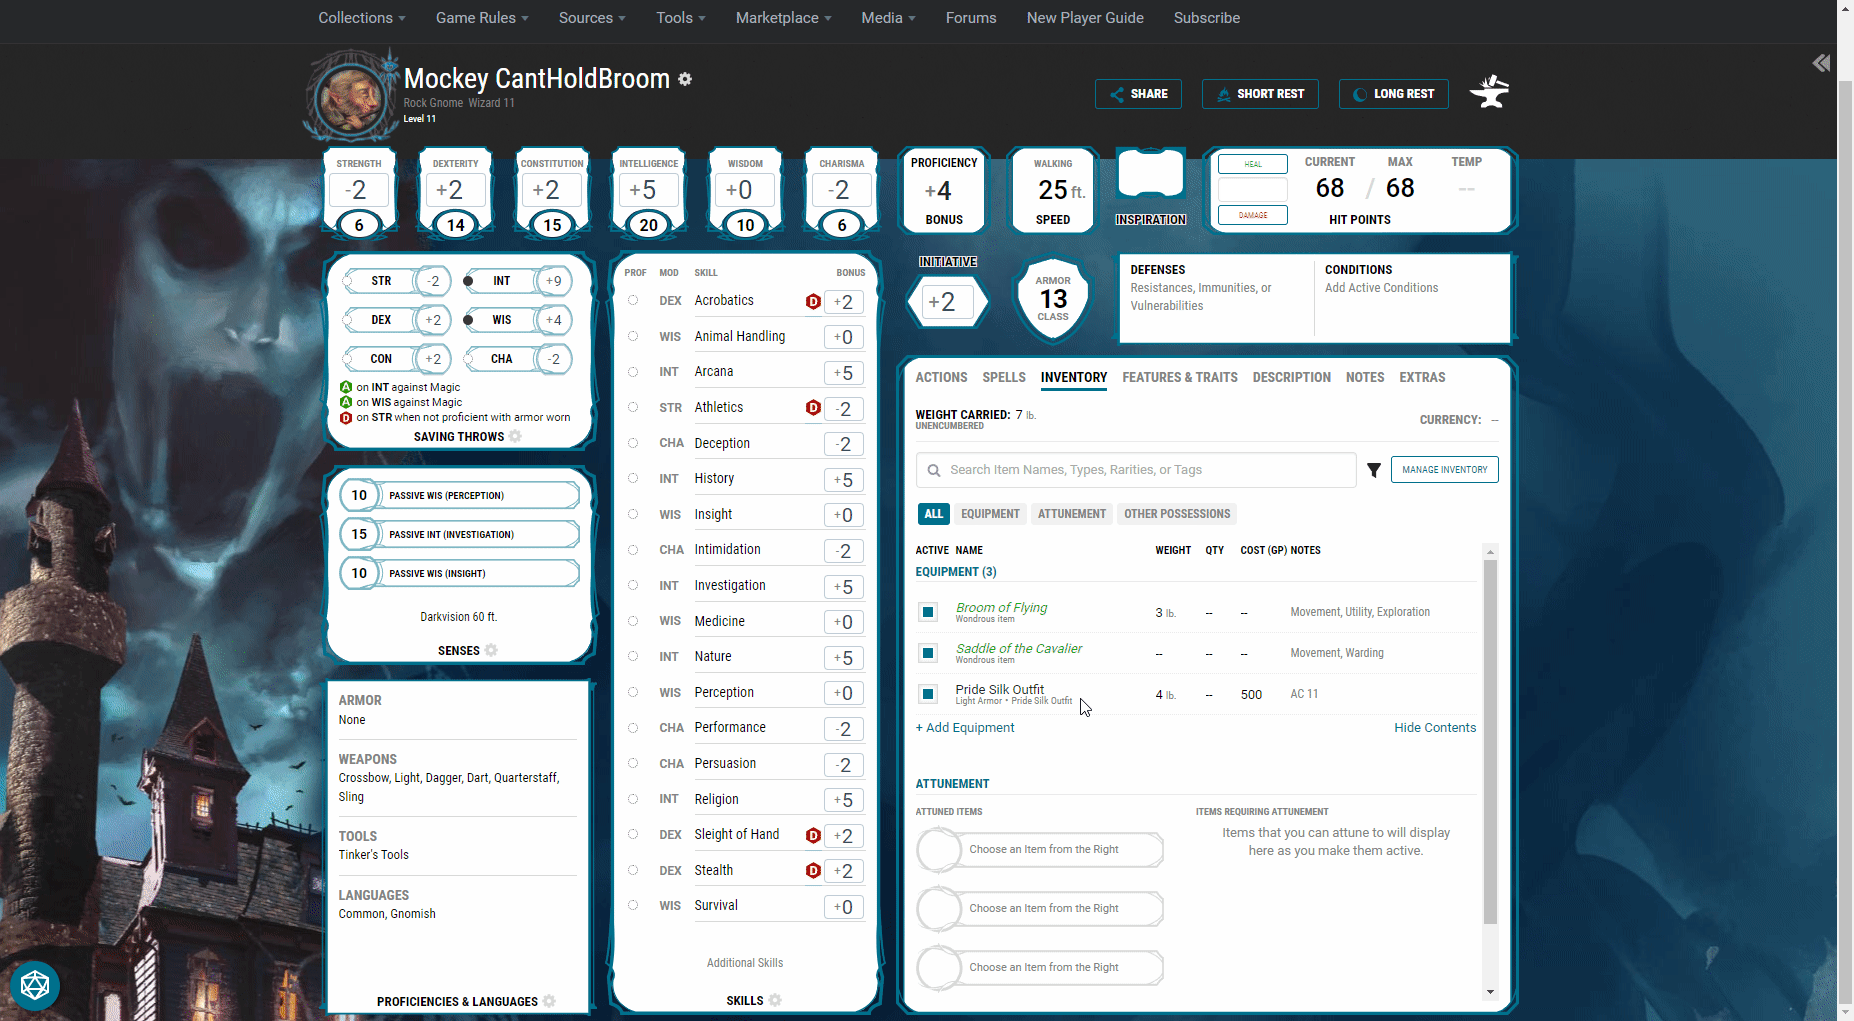Open Broom of Flying item details

point(1001,607)
